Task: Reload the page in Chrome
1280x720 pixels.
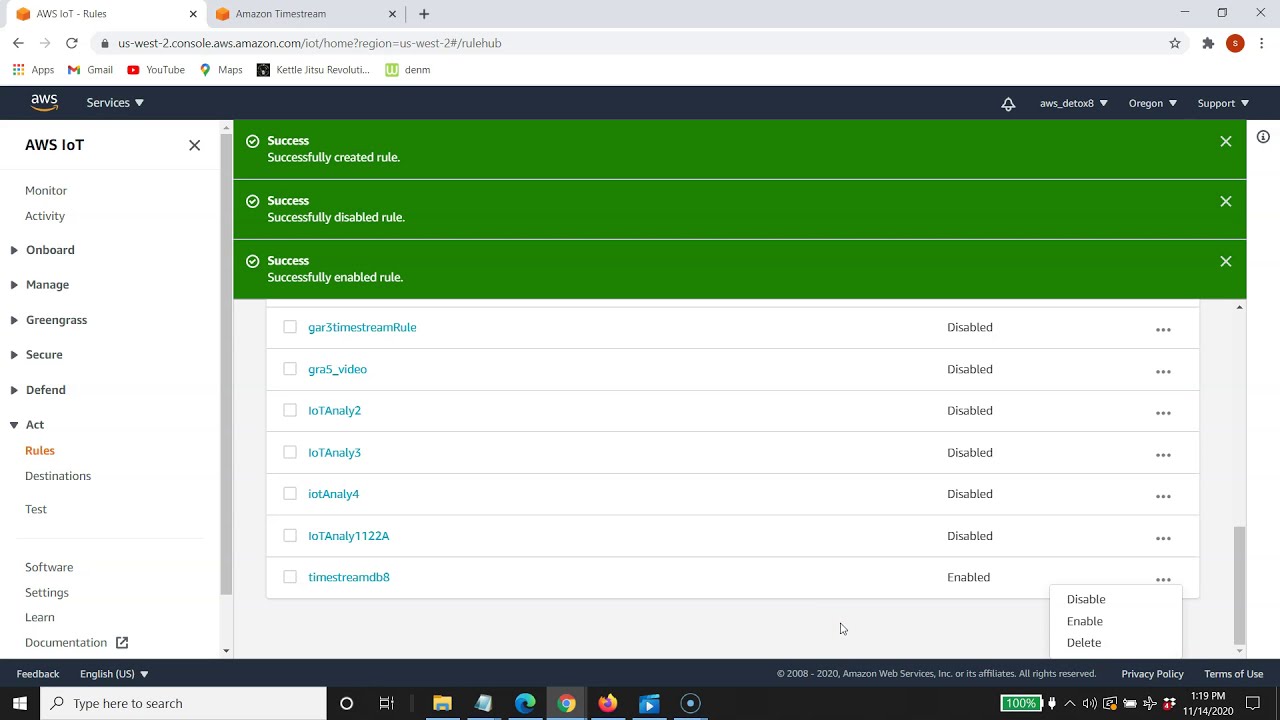Action: [72, 43]
